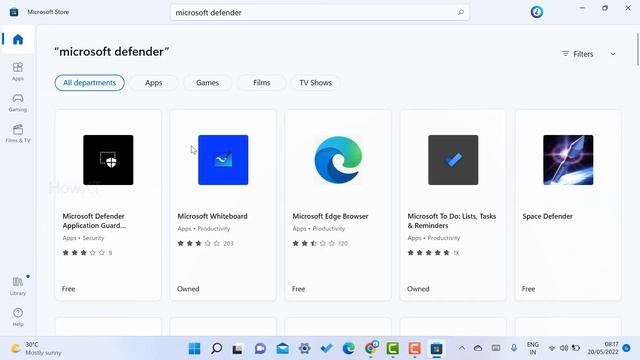Open Help in the sidebar
The width and height of the screenshot is (640, 360).
coord(18,317)
